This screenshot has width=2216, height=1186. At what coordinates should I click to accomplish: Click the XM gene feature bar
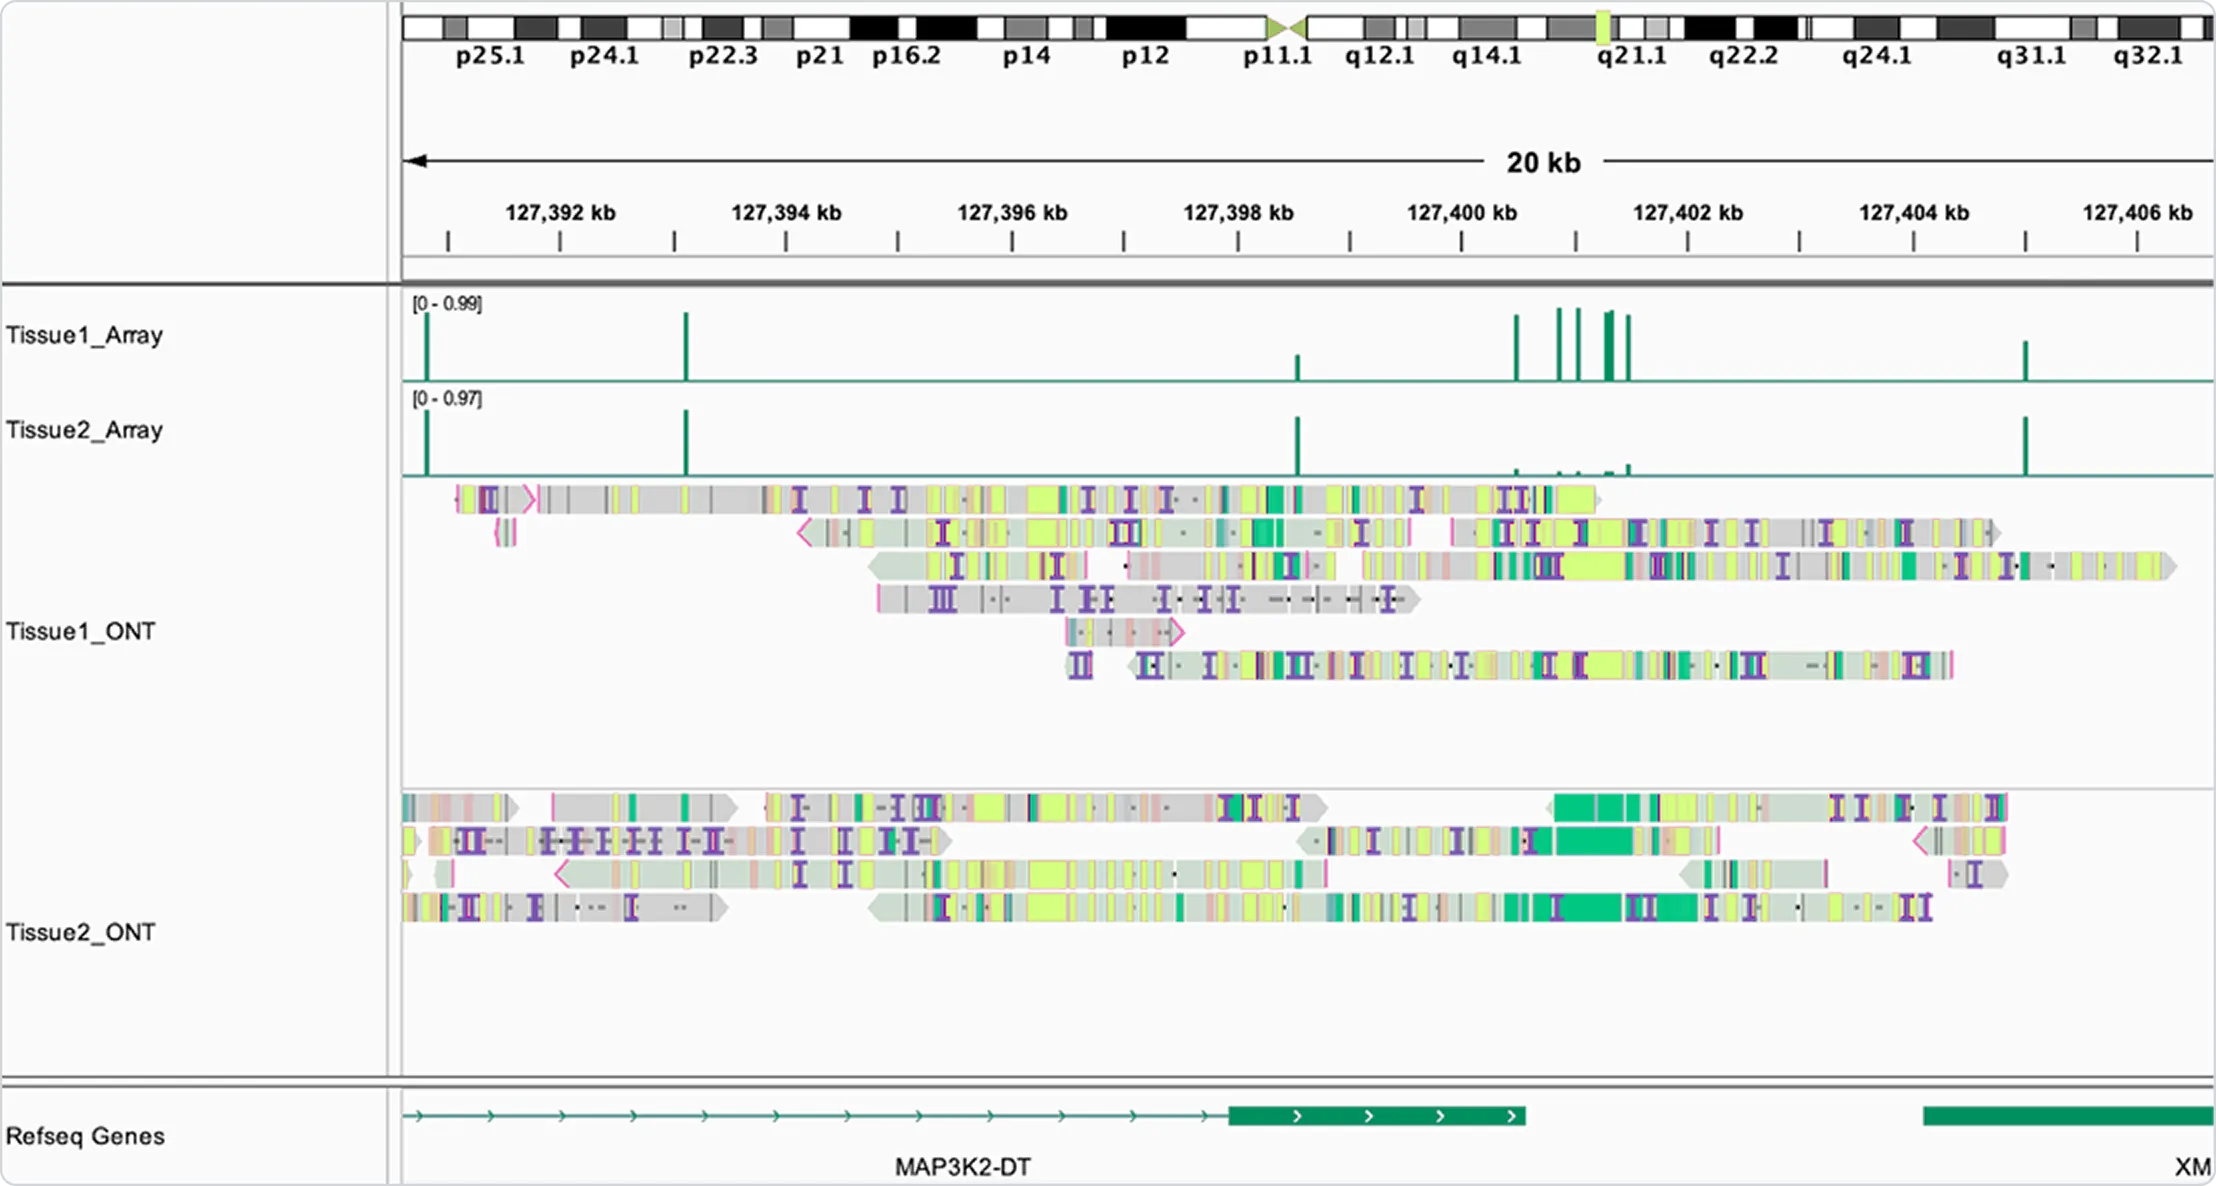click(2068, 1116)
